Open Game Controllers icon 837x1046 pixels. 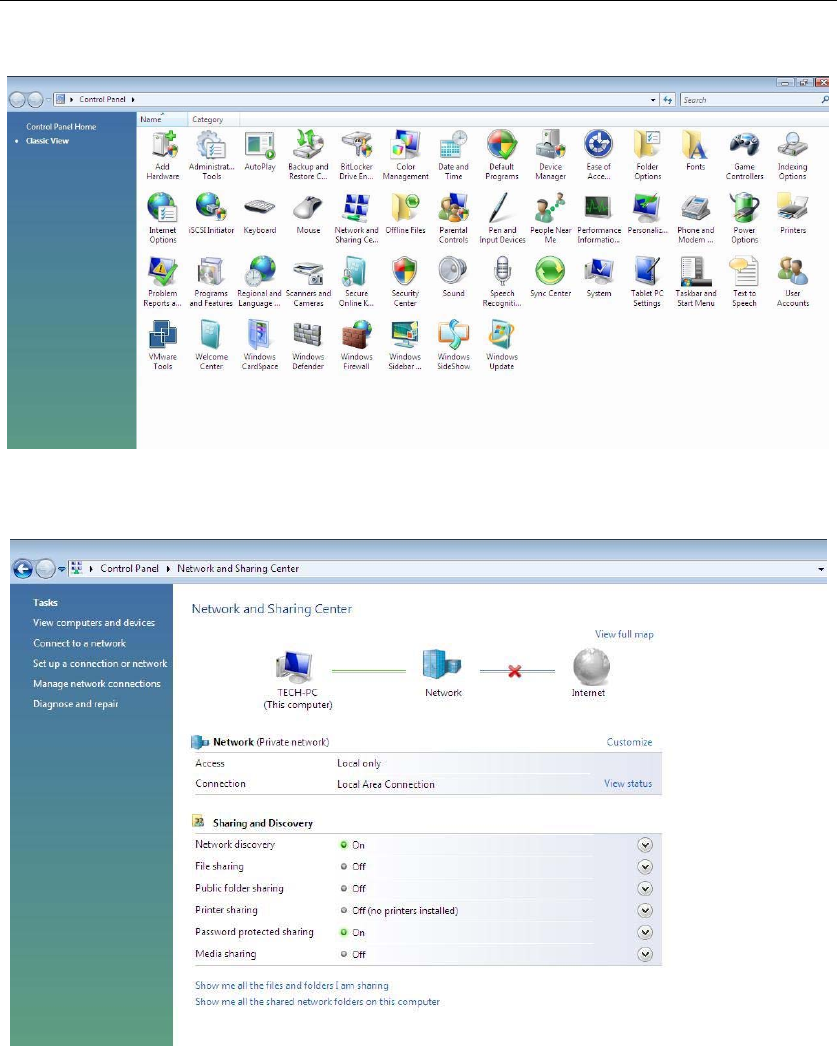point(744,155)
